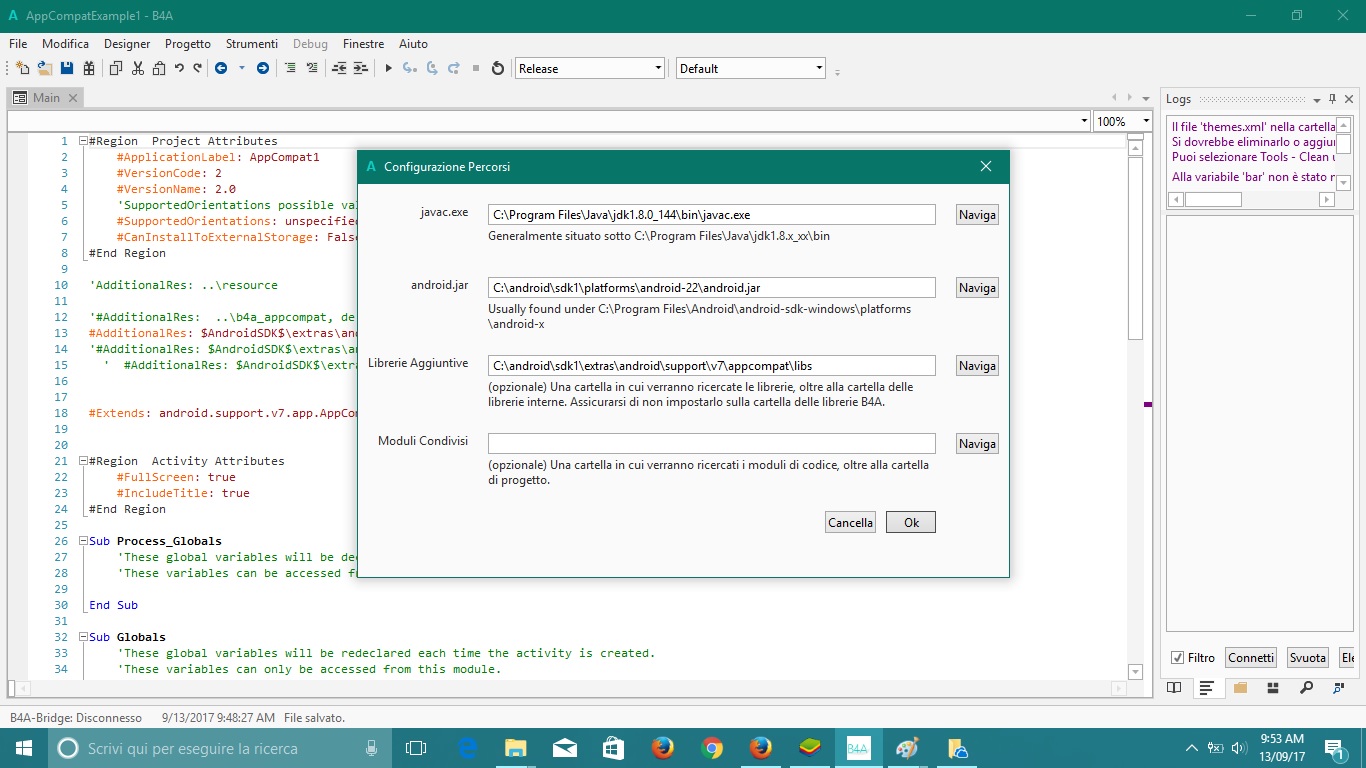Click the Restart circular arrow icon
Screen dimensions: 1366x768
pos(498,68)
